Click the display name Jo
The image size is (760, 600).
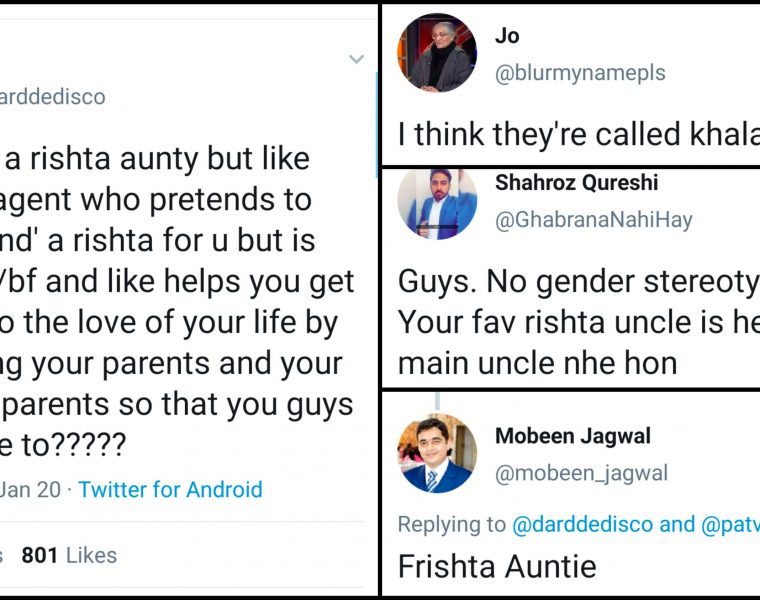point(507,36)
